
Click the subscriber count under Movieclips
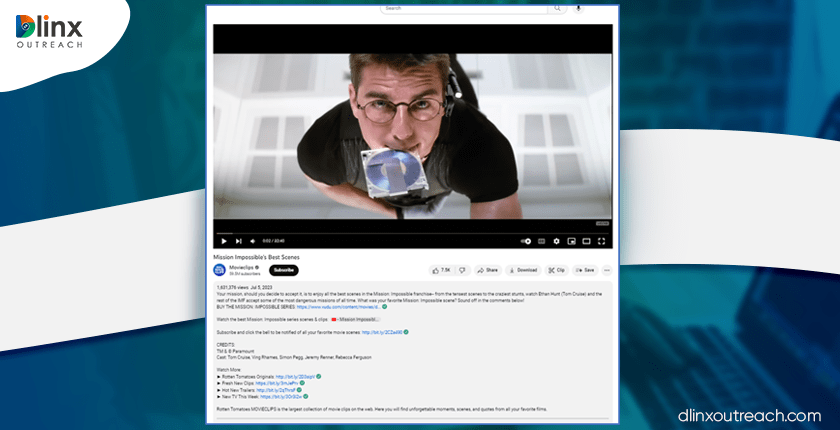pos(245,274)
